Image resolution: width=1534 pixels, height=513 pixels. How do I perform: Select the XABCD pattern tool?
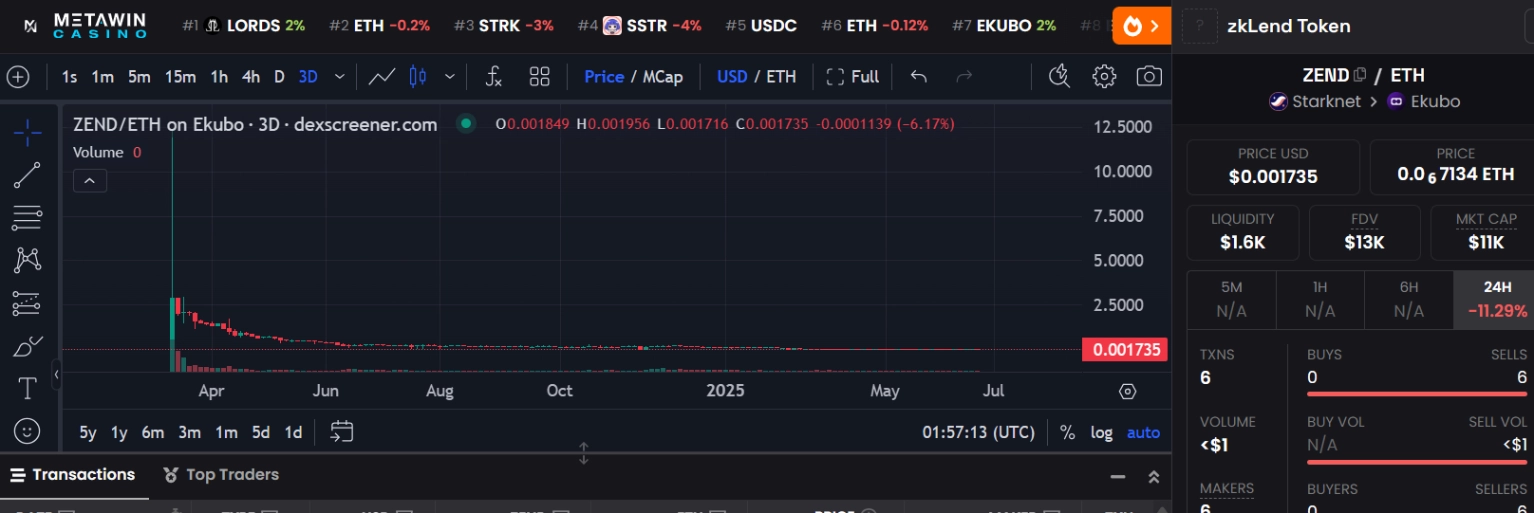click(x=27, y=260)
